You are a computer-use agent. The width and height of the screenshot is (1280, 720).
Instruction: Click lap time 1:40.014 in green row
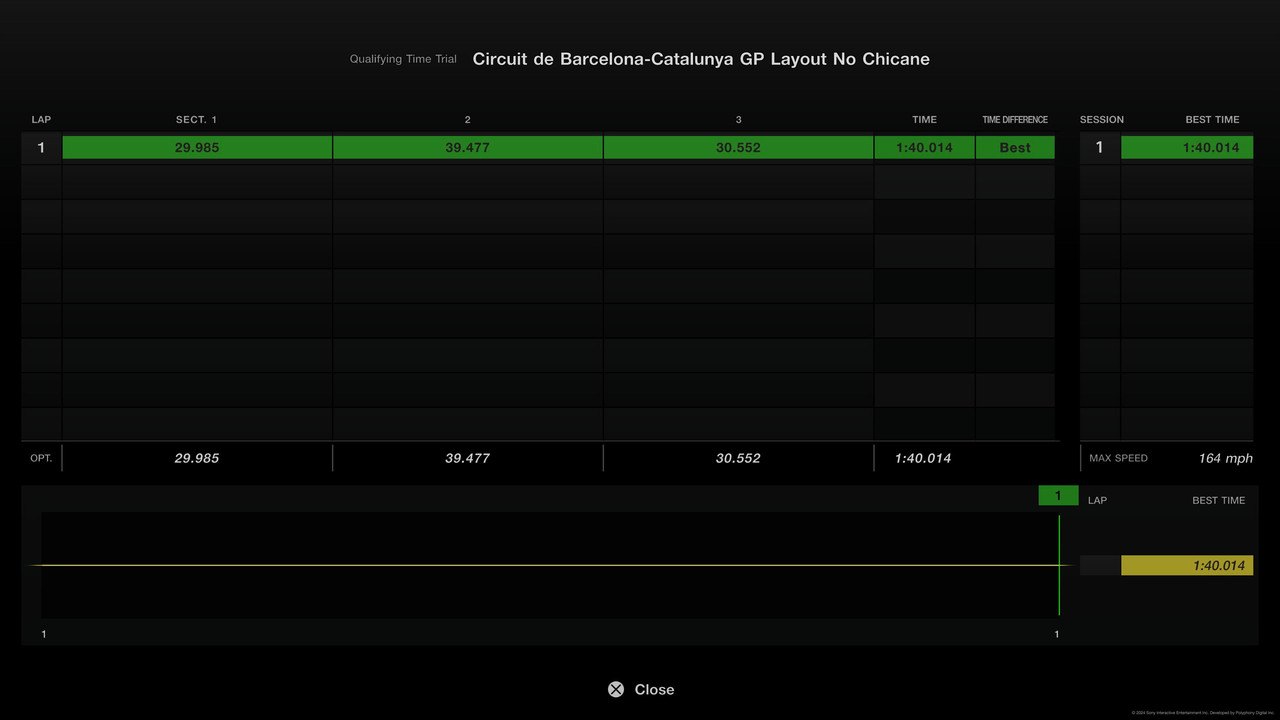[924, 147]
